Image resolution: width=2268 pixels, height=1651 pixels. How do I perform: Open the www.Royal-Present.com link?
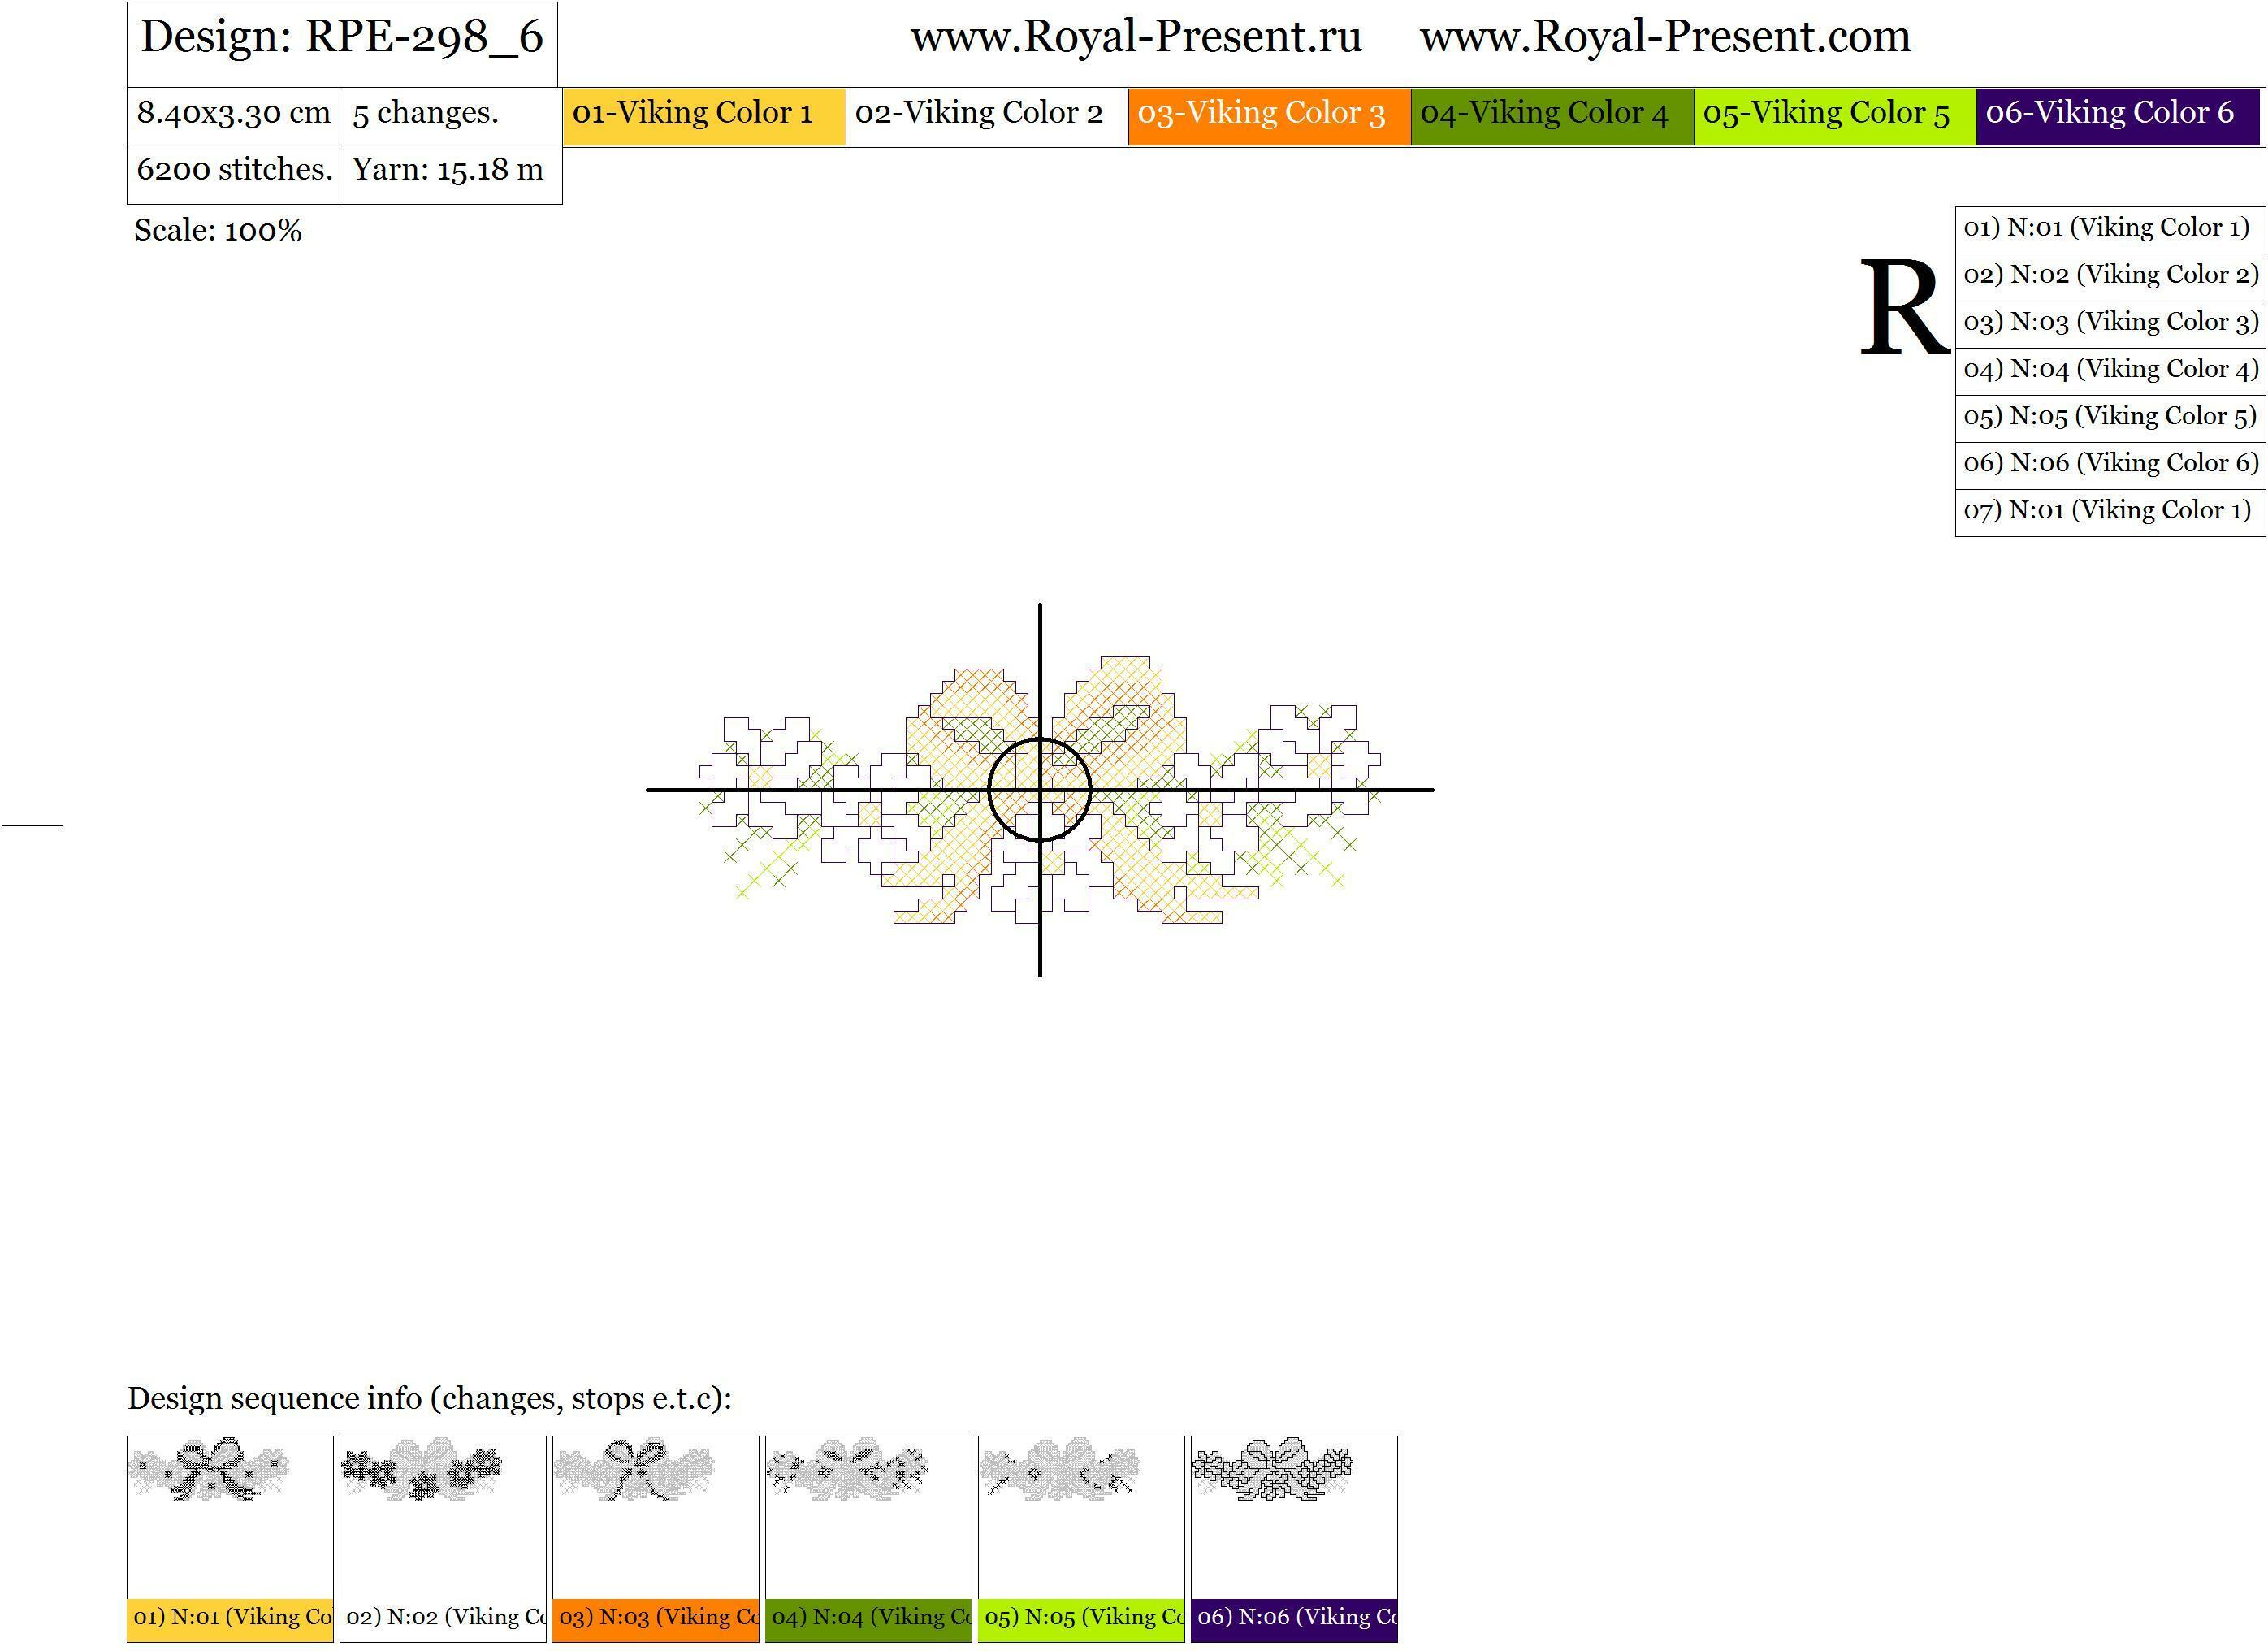coord(1665,37)
